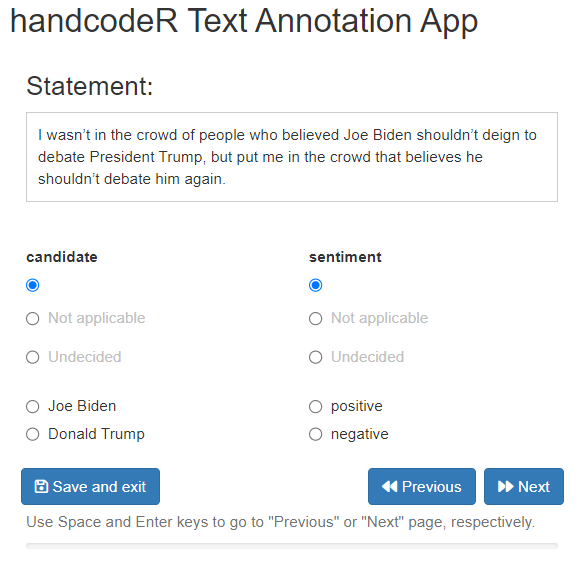584x567 pixels.
Task: Click the Statement heading
Action: (x=90, y=86)
